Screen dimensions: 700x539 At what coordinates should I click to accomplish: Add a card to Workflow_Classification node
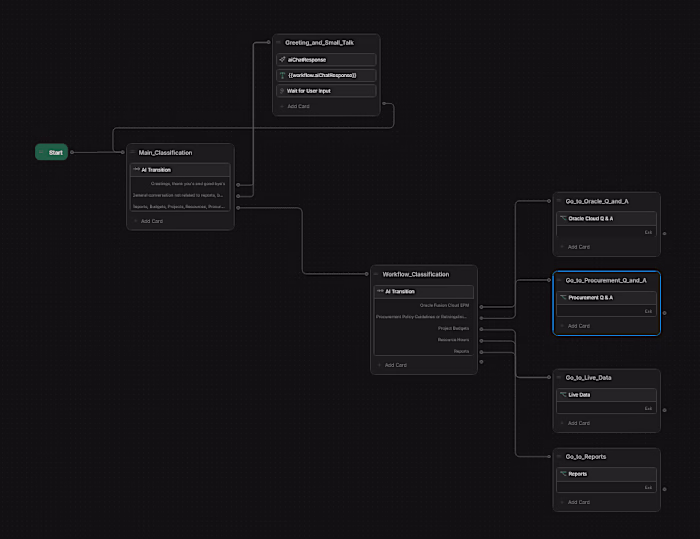(x=392, y=365)
